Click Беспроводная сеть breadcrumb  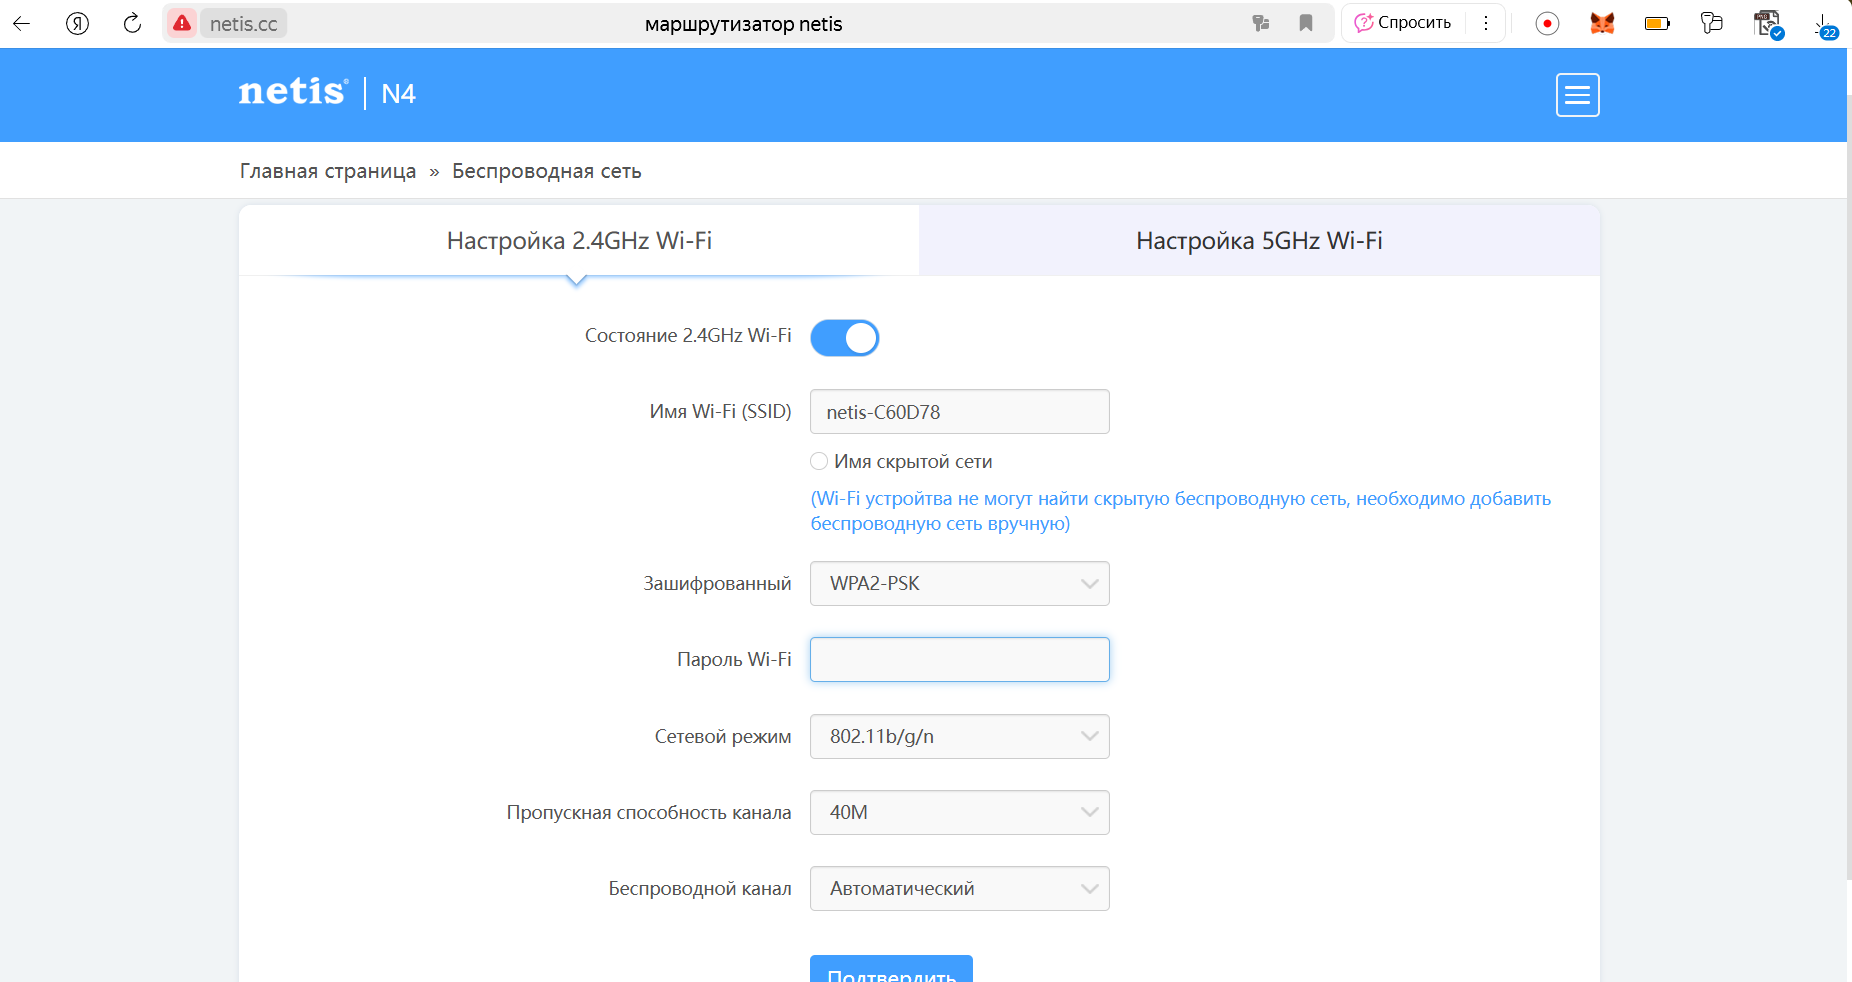coord(547,171)
